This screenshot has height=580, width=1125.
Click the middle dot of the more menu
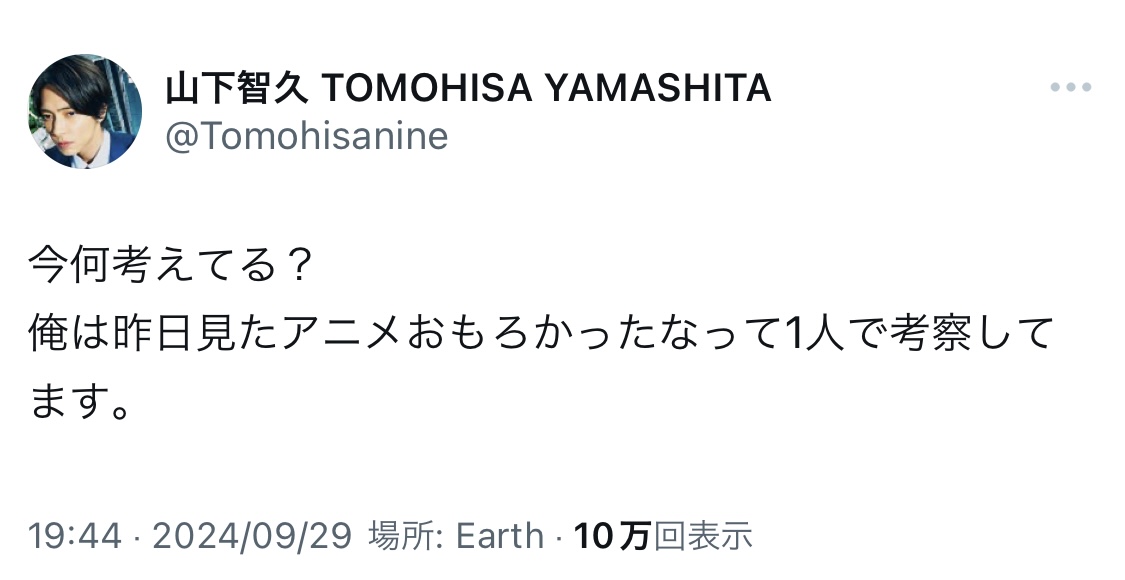[x=1070, y=87]
